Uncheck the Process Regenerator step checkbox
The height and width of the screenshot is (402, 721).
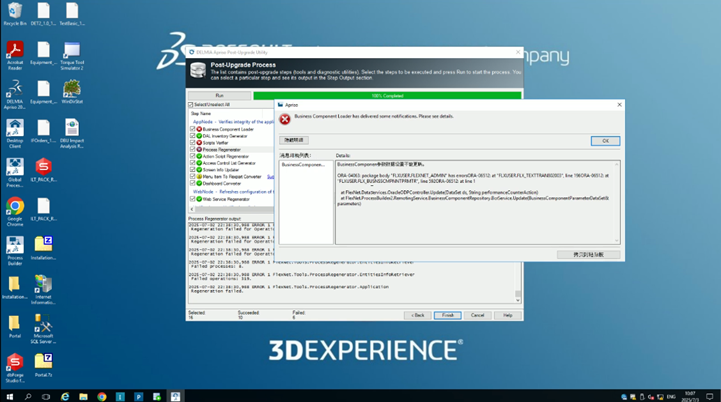[193, 149]
